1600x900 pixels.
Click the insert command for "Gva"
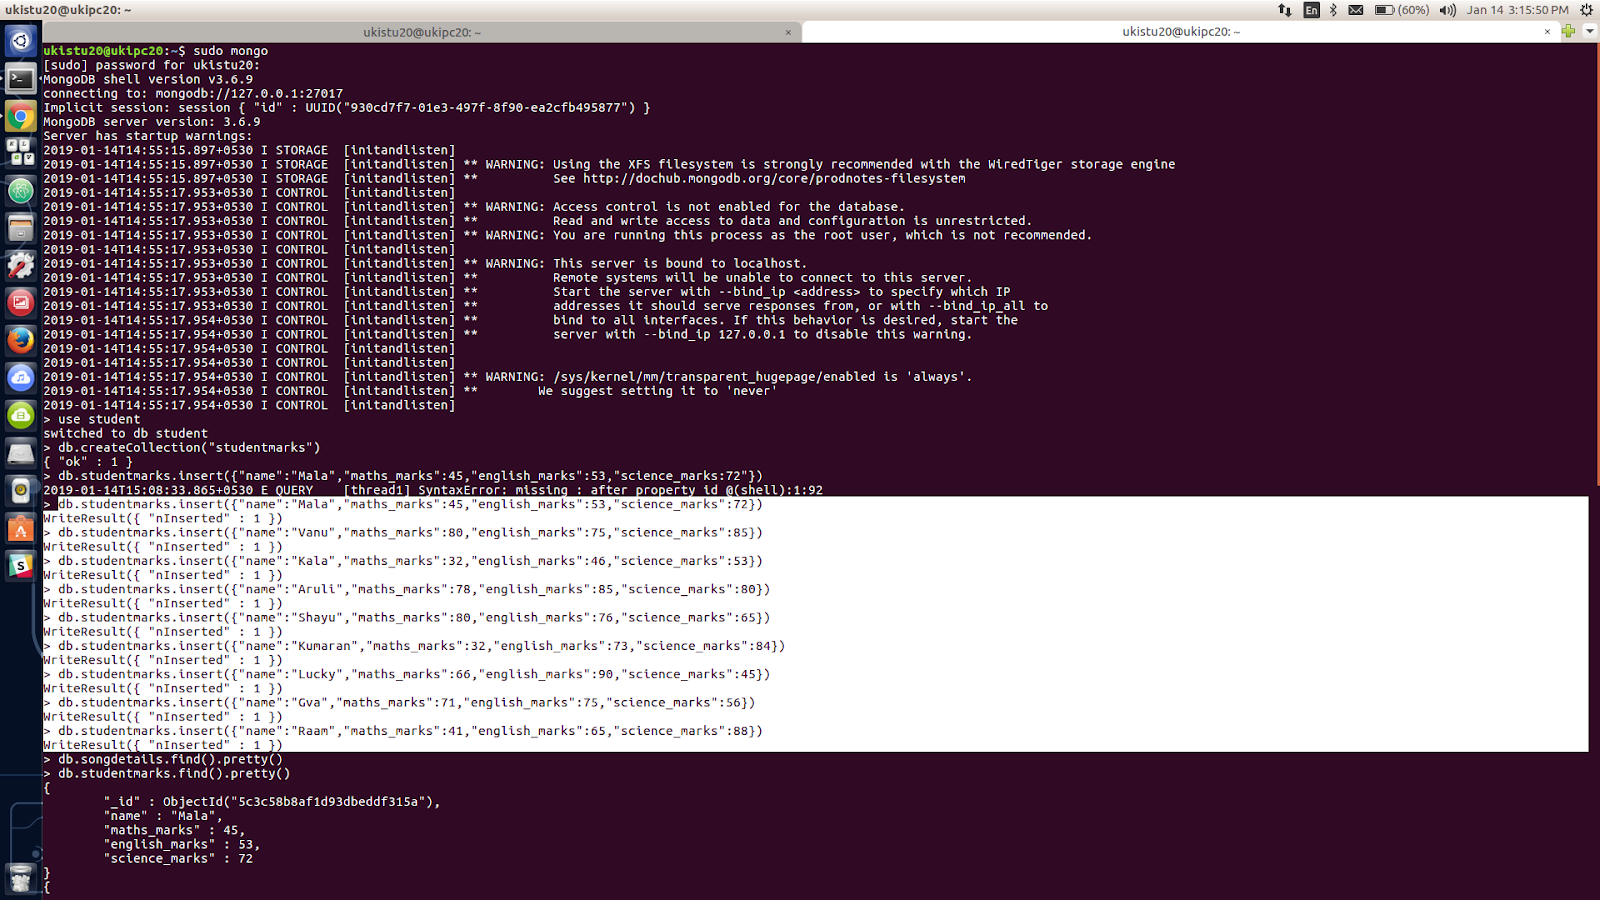[407, 702]
